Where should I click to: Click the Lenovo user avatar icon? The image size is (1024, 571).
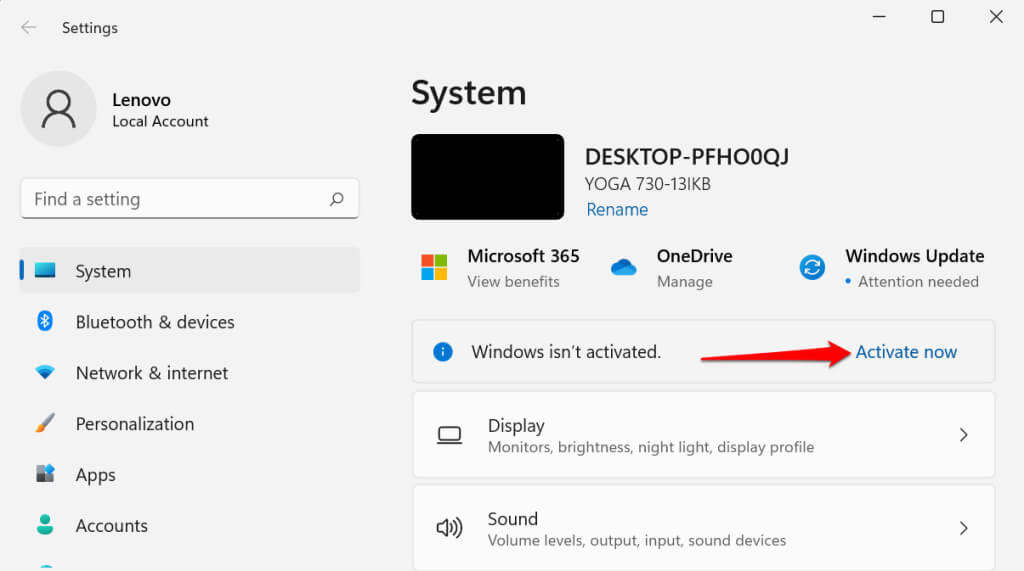[x=58, y=109]
